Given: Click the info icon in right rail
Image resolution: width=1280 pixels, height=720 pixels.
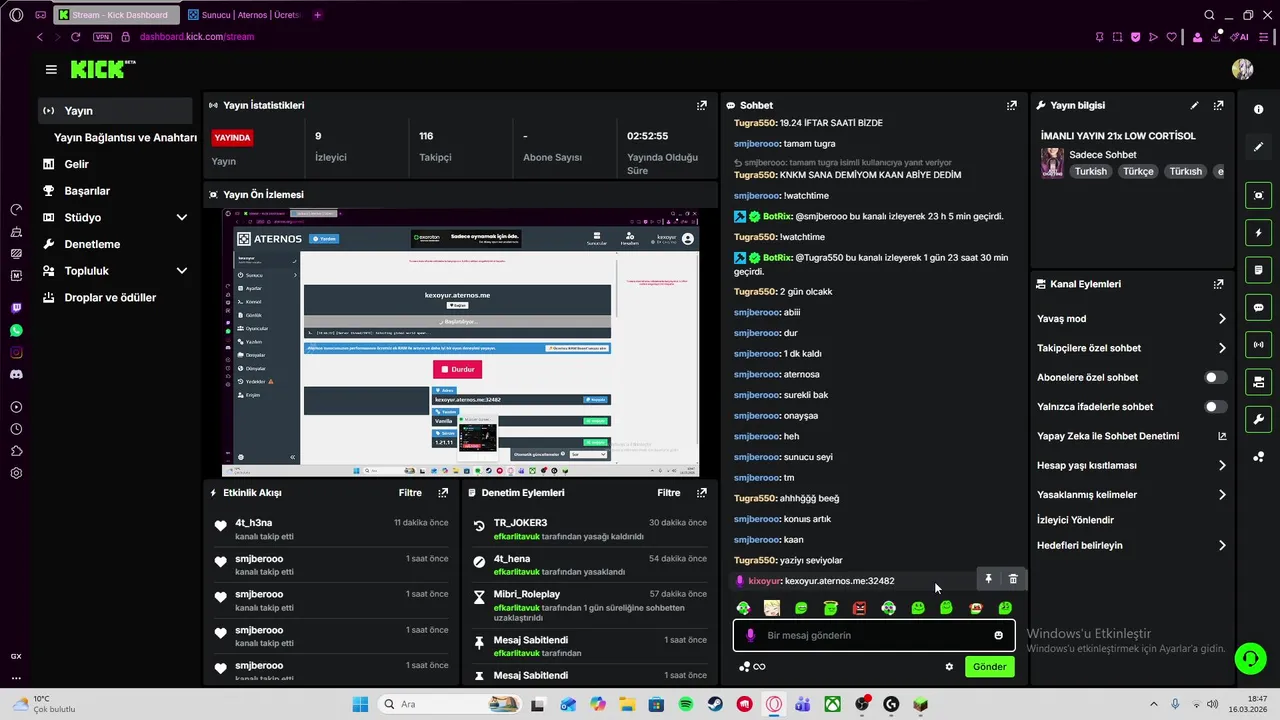Looking at the screenshot, I should pyautogui.click(x=1258, y=109).
